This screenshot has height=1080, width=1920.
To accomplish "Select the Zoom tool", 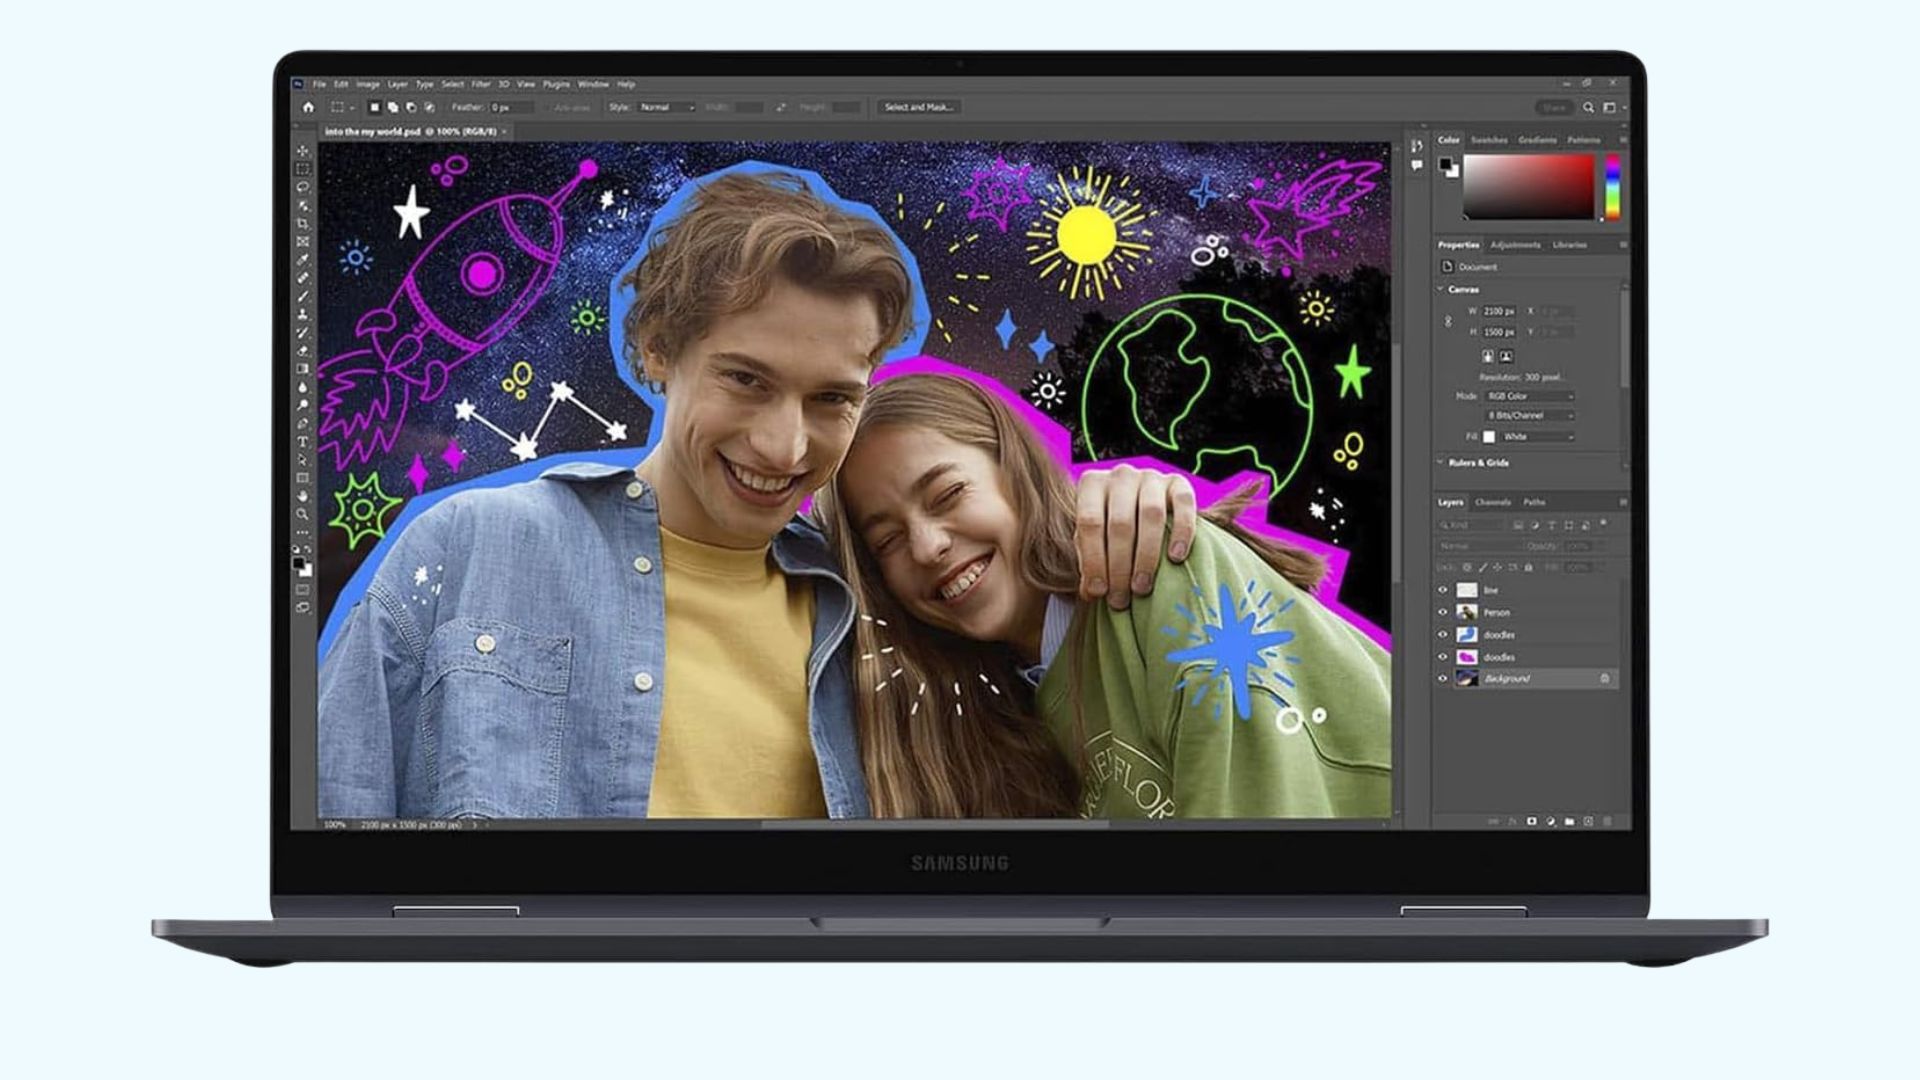I will pos(303,514).
